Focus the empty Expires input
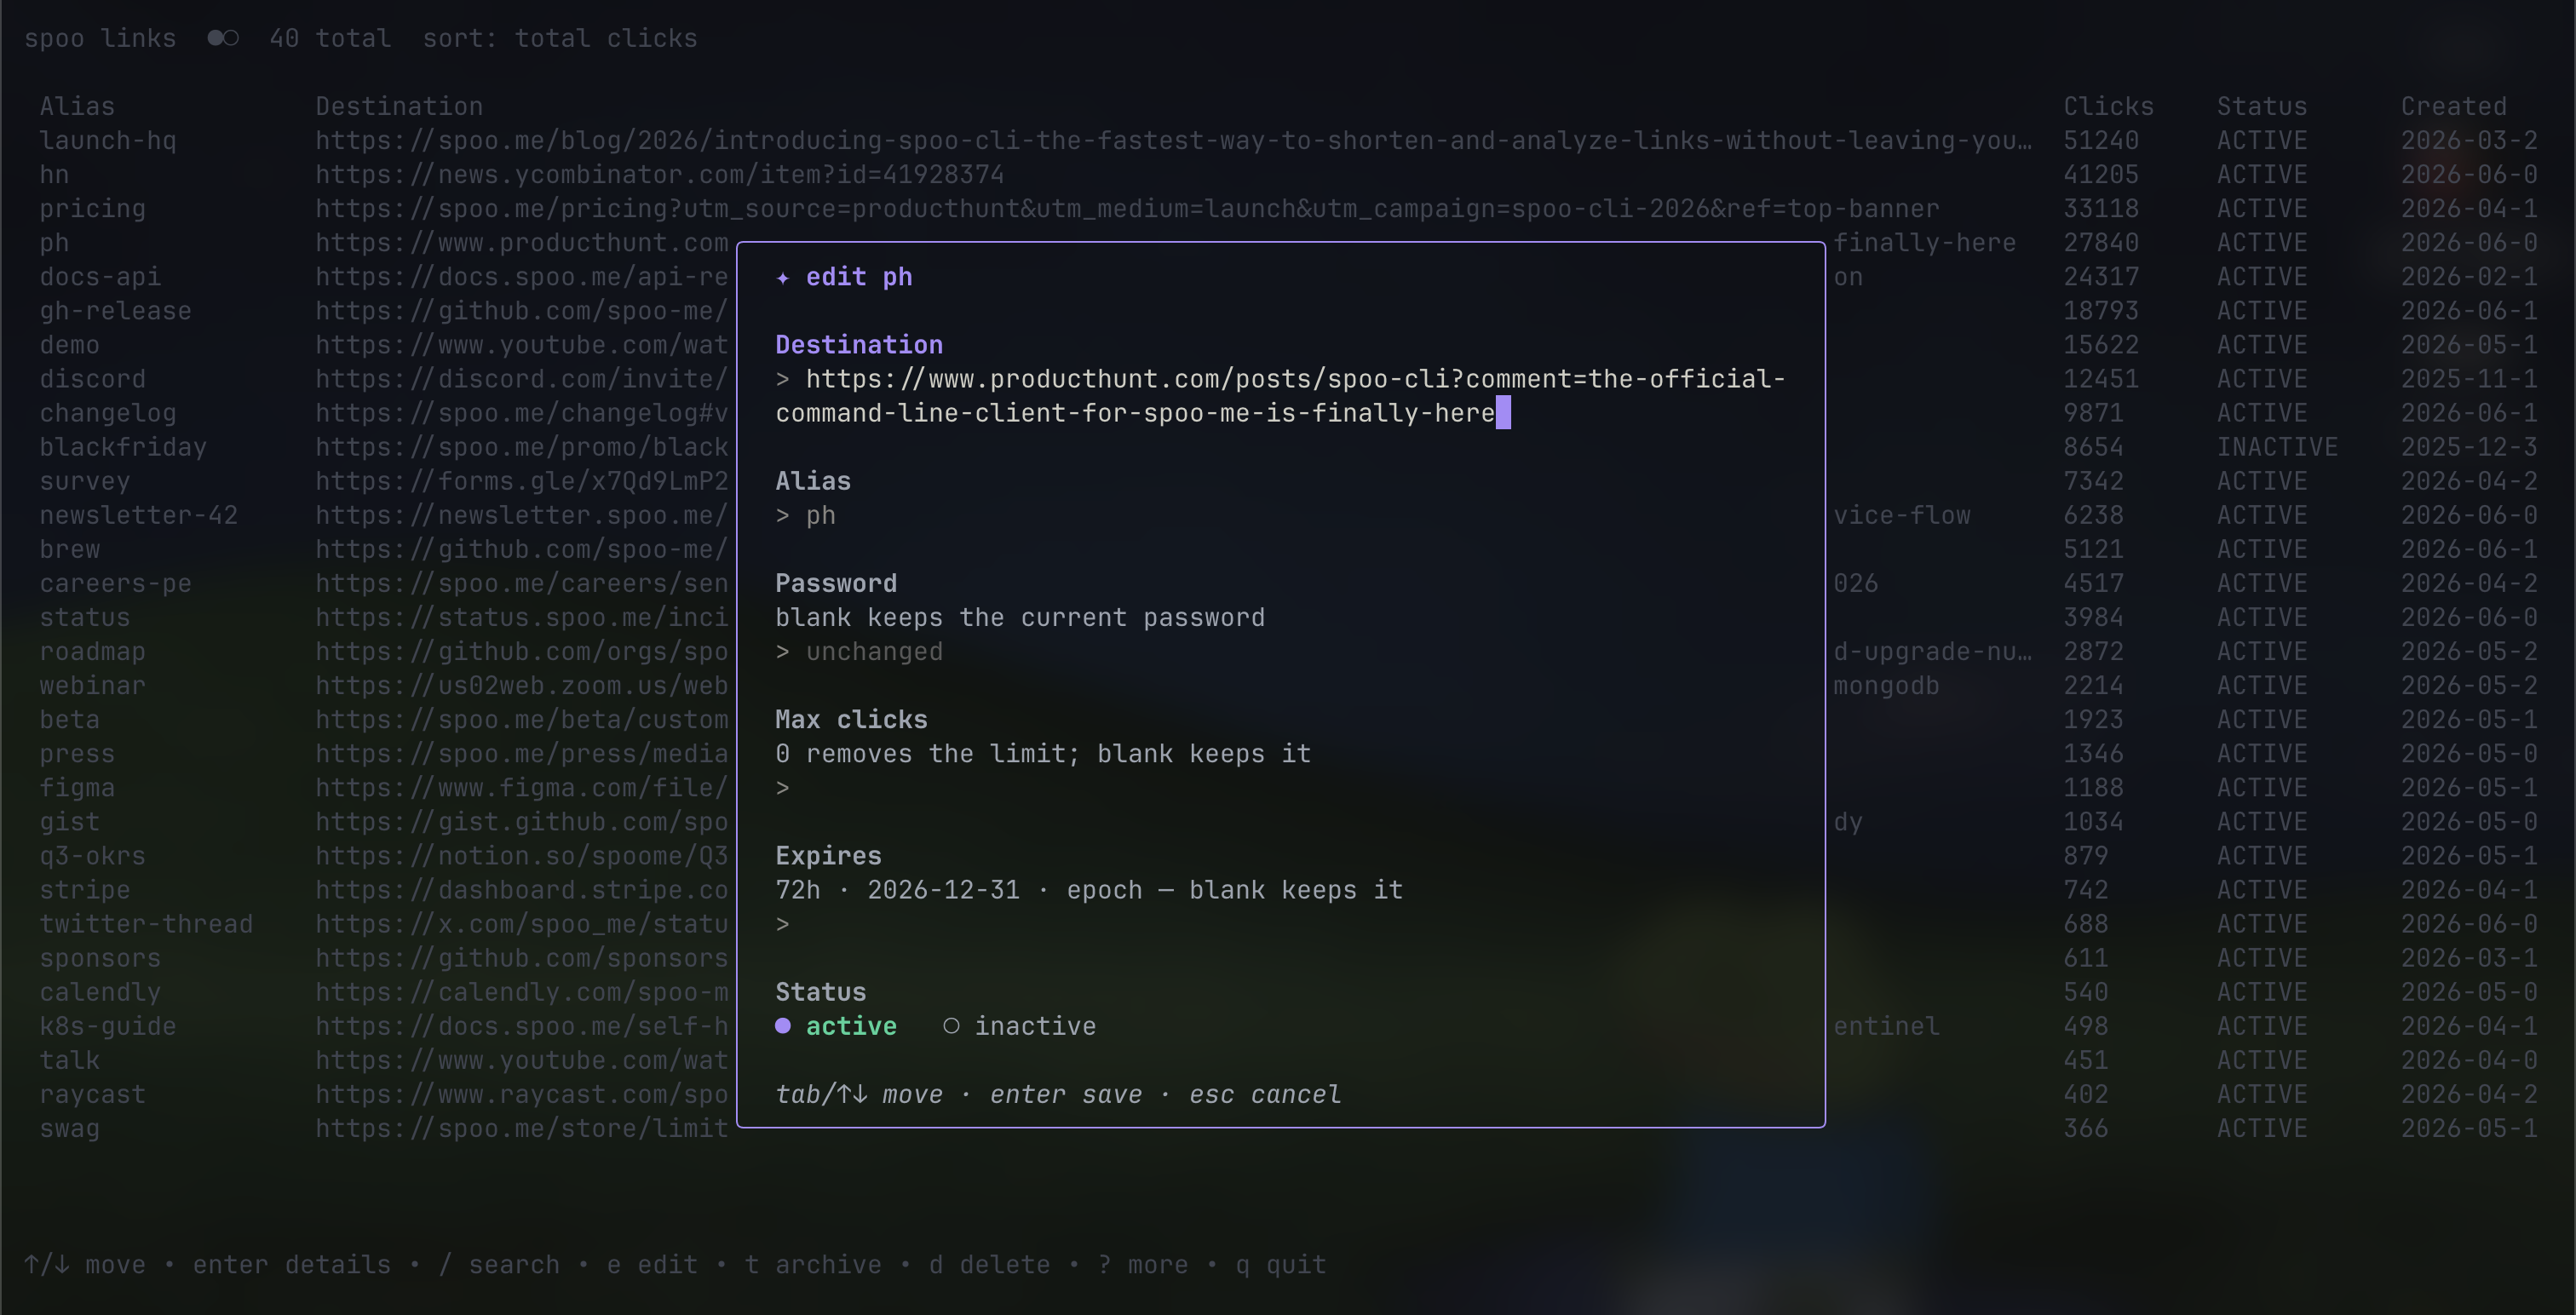This screenshot has width=2576, height=1315. [1280, 924]
